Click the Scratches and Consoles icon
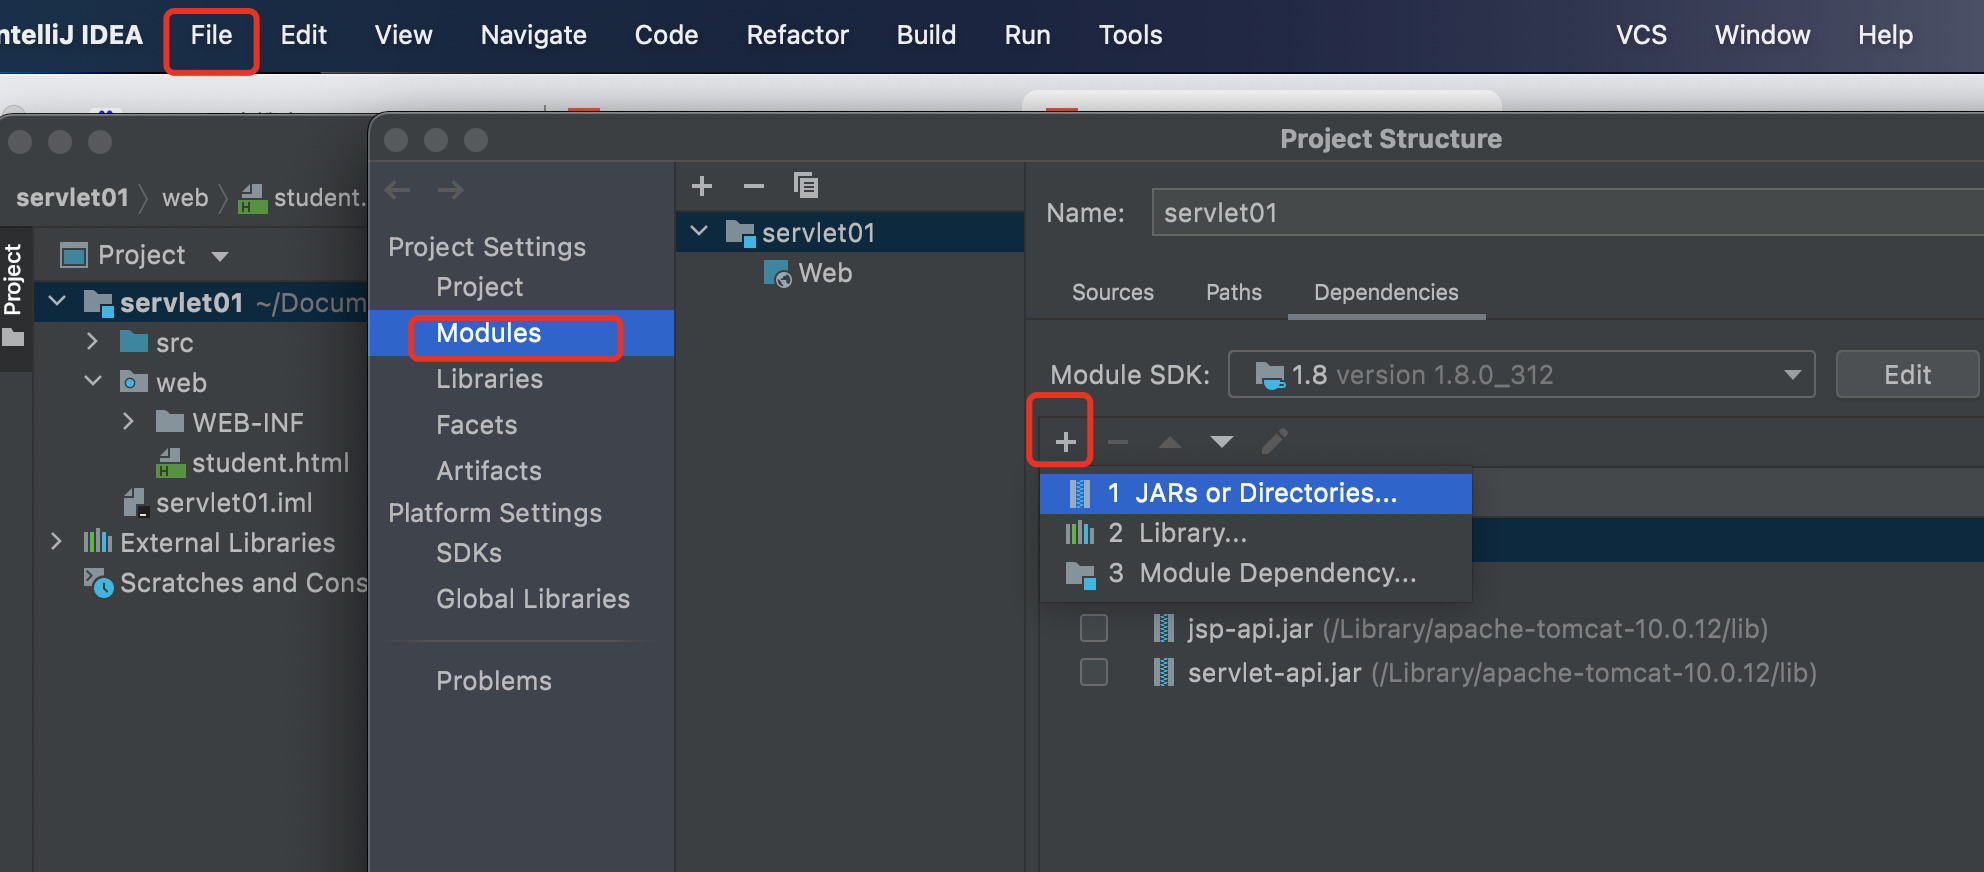The height and width of the screenshot is (872, 1984). (98, 582)
